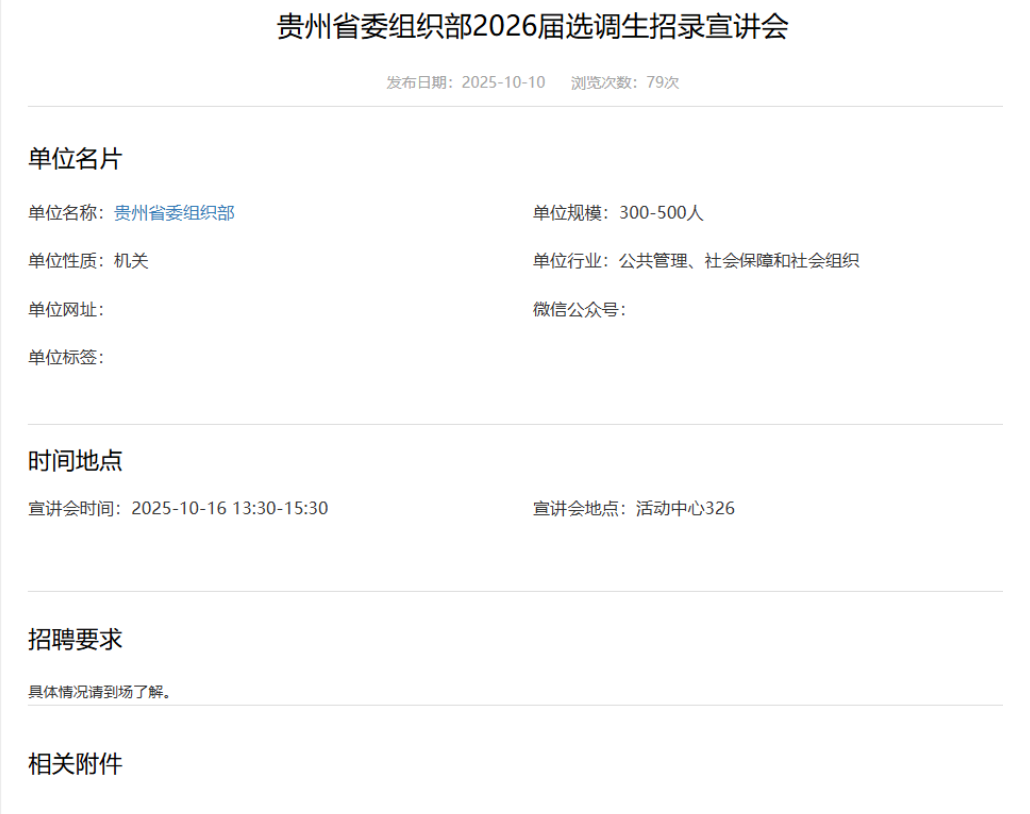1030x814 pixels.
Task: Open the 贵州省委组织部 unit name link
Action: (174, 213)
